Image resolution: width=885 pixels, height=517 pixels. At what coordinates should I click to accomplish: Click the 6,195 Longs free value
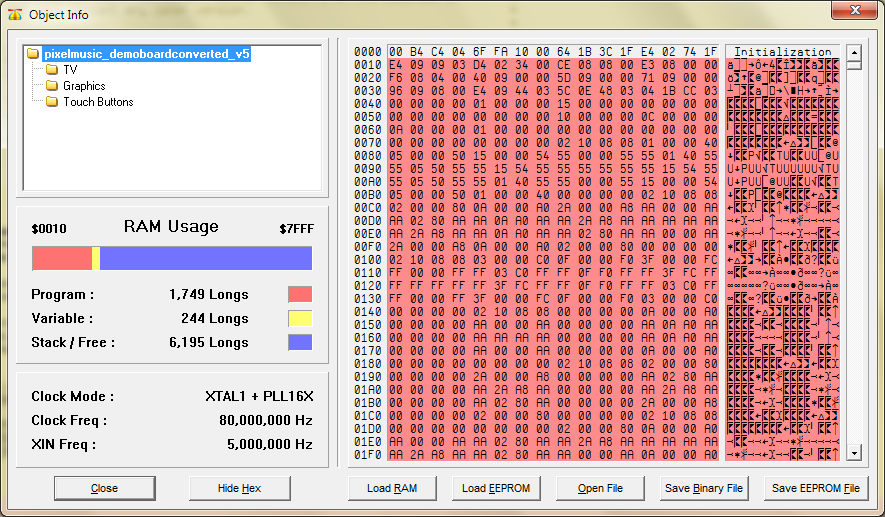[209, 343]
